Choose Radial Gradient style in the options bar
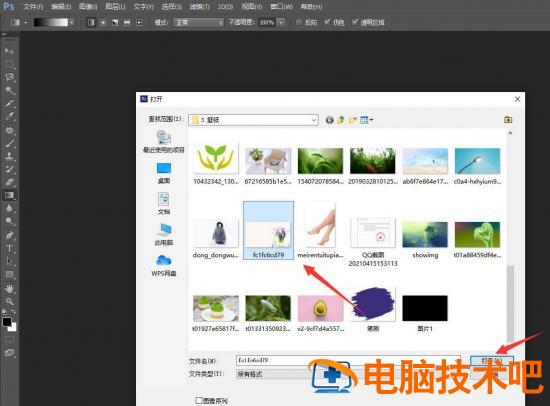 pyautogui.click(x=103, y=22)
